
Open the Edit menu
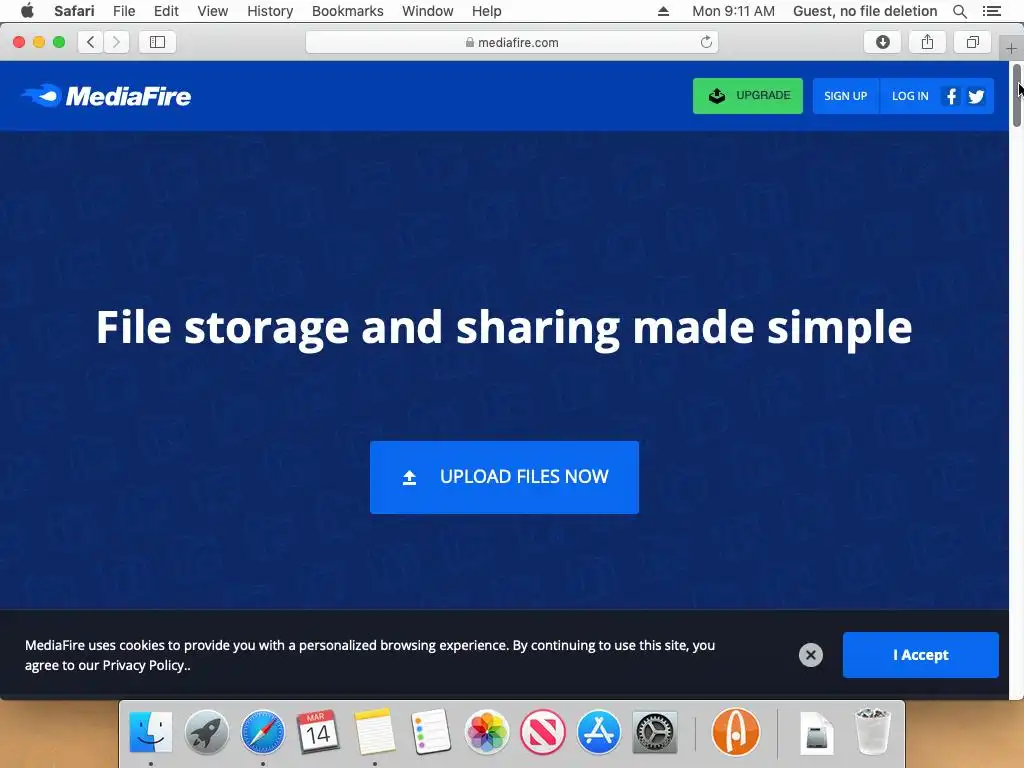coord(166,11)
